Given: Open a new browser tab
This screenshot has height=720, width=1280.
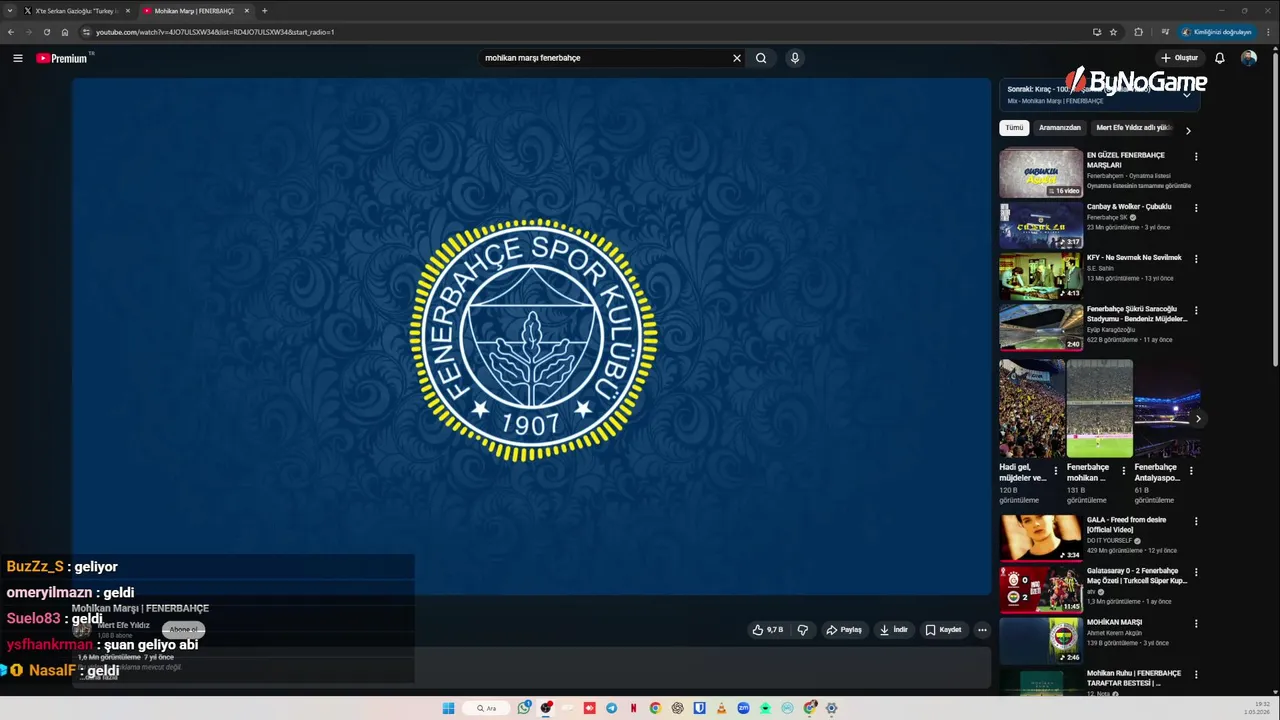Looking at the screenshot, I should [x=265, y=10].
